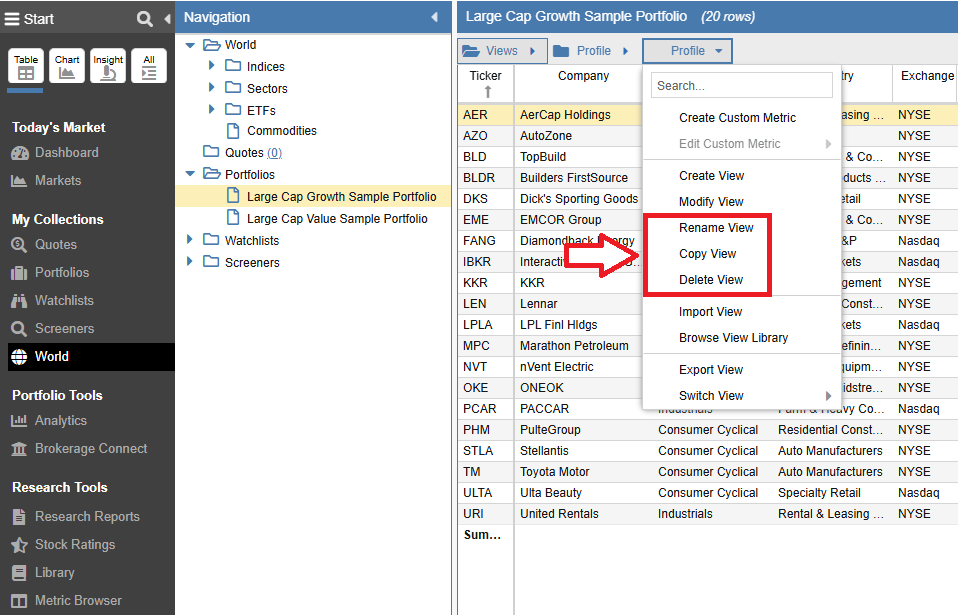962x616 pixels.
Task: Click the search magnifier icon in sidebar header
Action: (145, 19)
